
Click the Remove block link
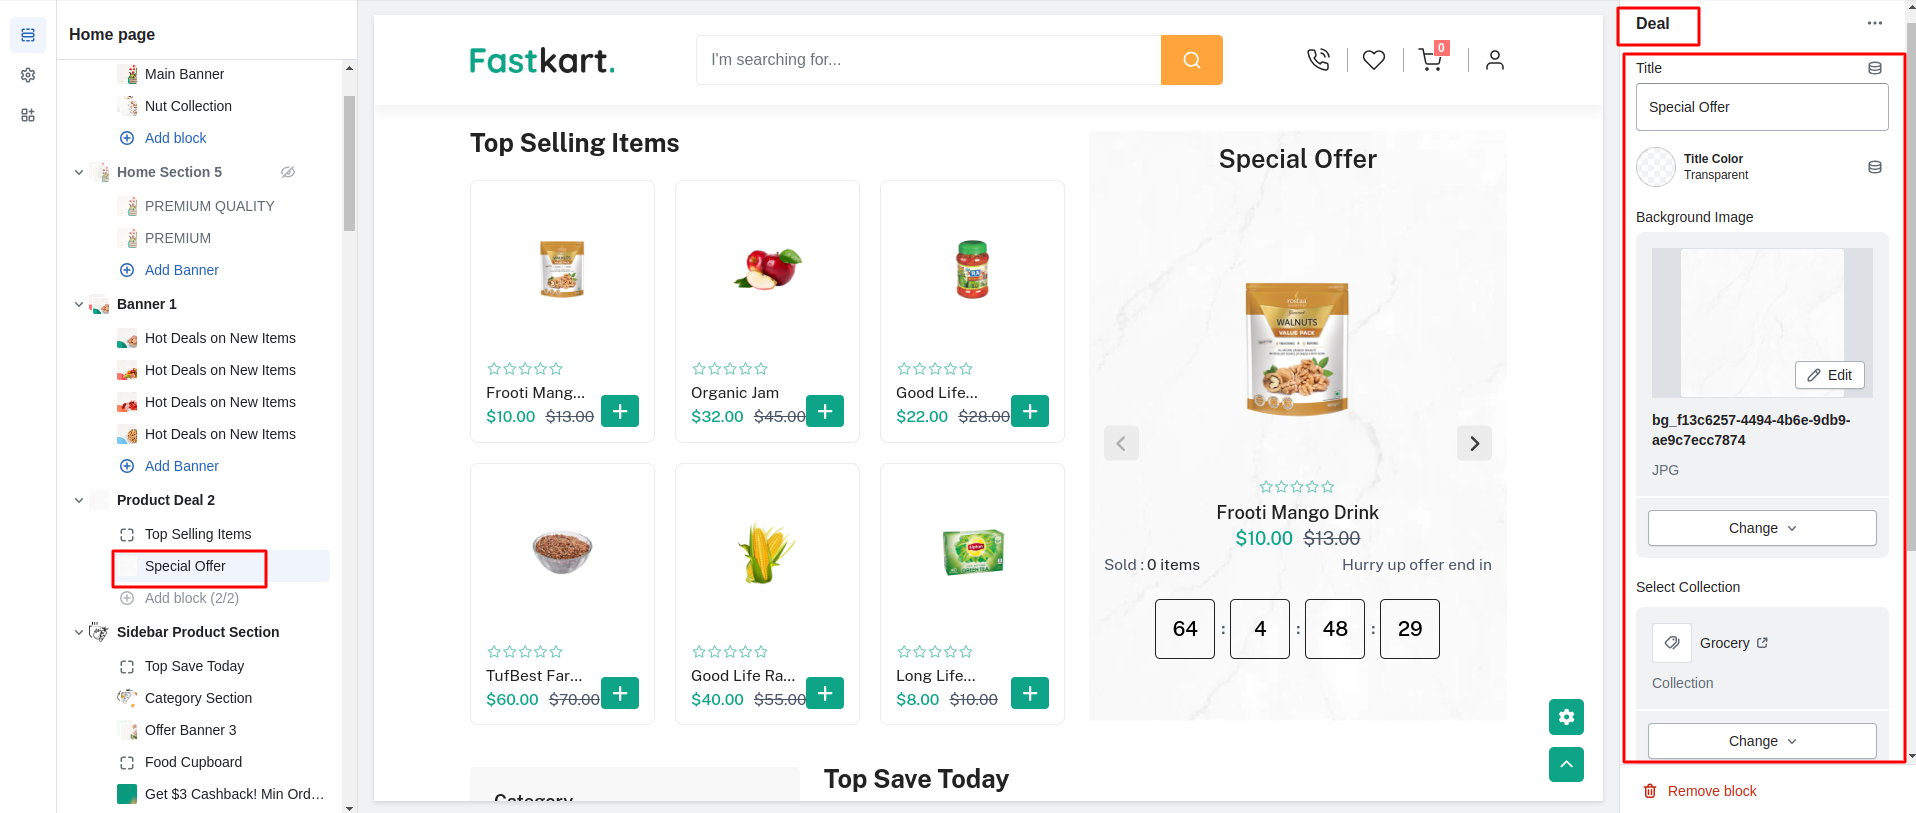1711,791
